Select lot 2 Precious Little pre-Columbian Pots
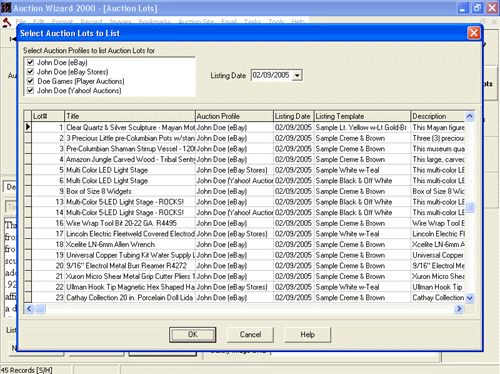Viewport: 500px width, 374px height. tap(130, 138)
